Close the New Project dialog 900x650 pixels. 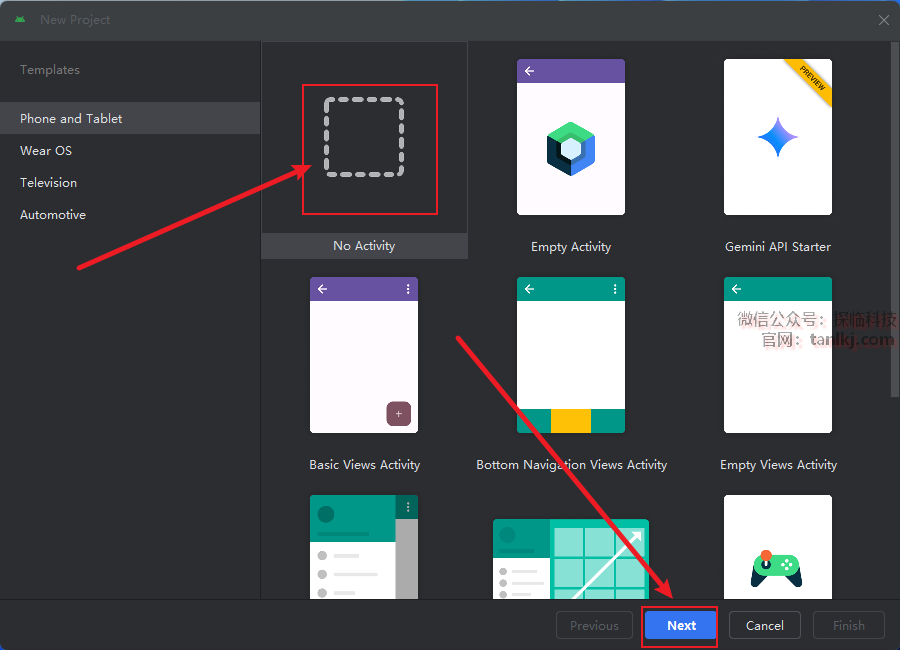click(883, 20)
